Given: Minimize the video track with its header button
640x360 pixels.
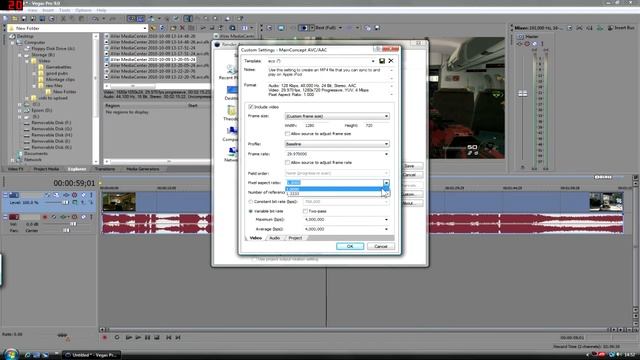Looking at the screenshot, I should 5,195.
